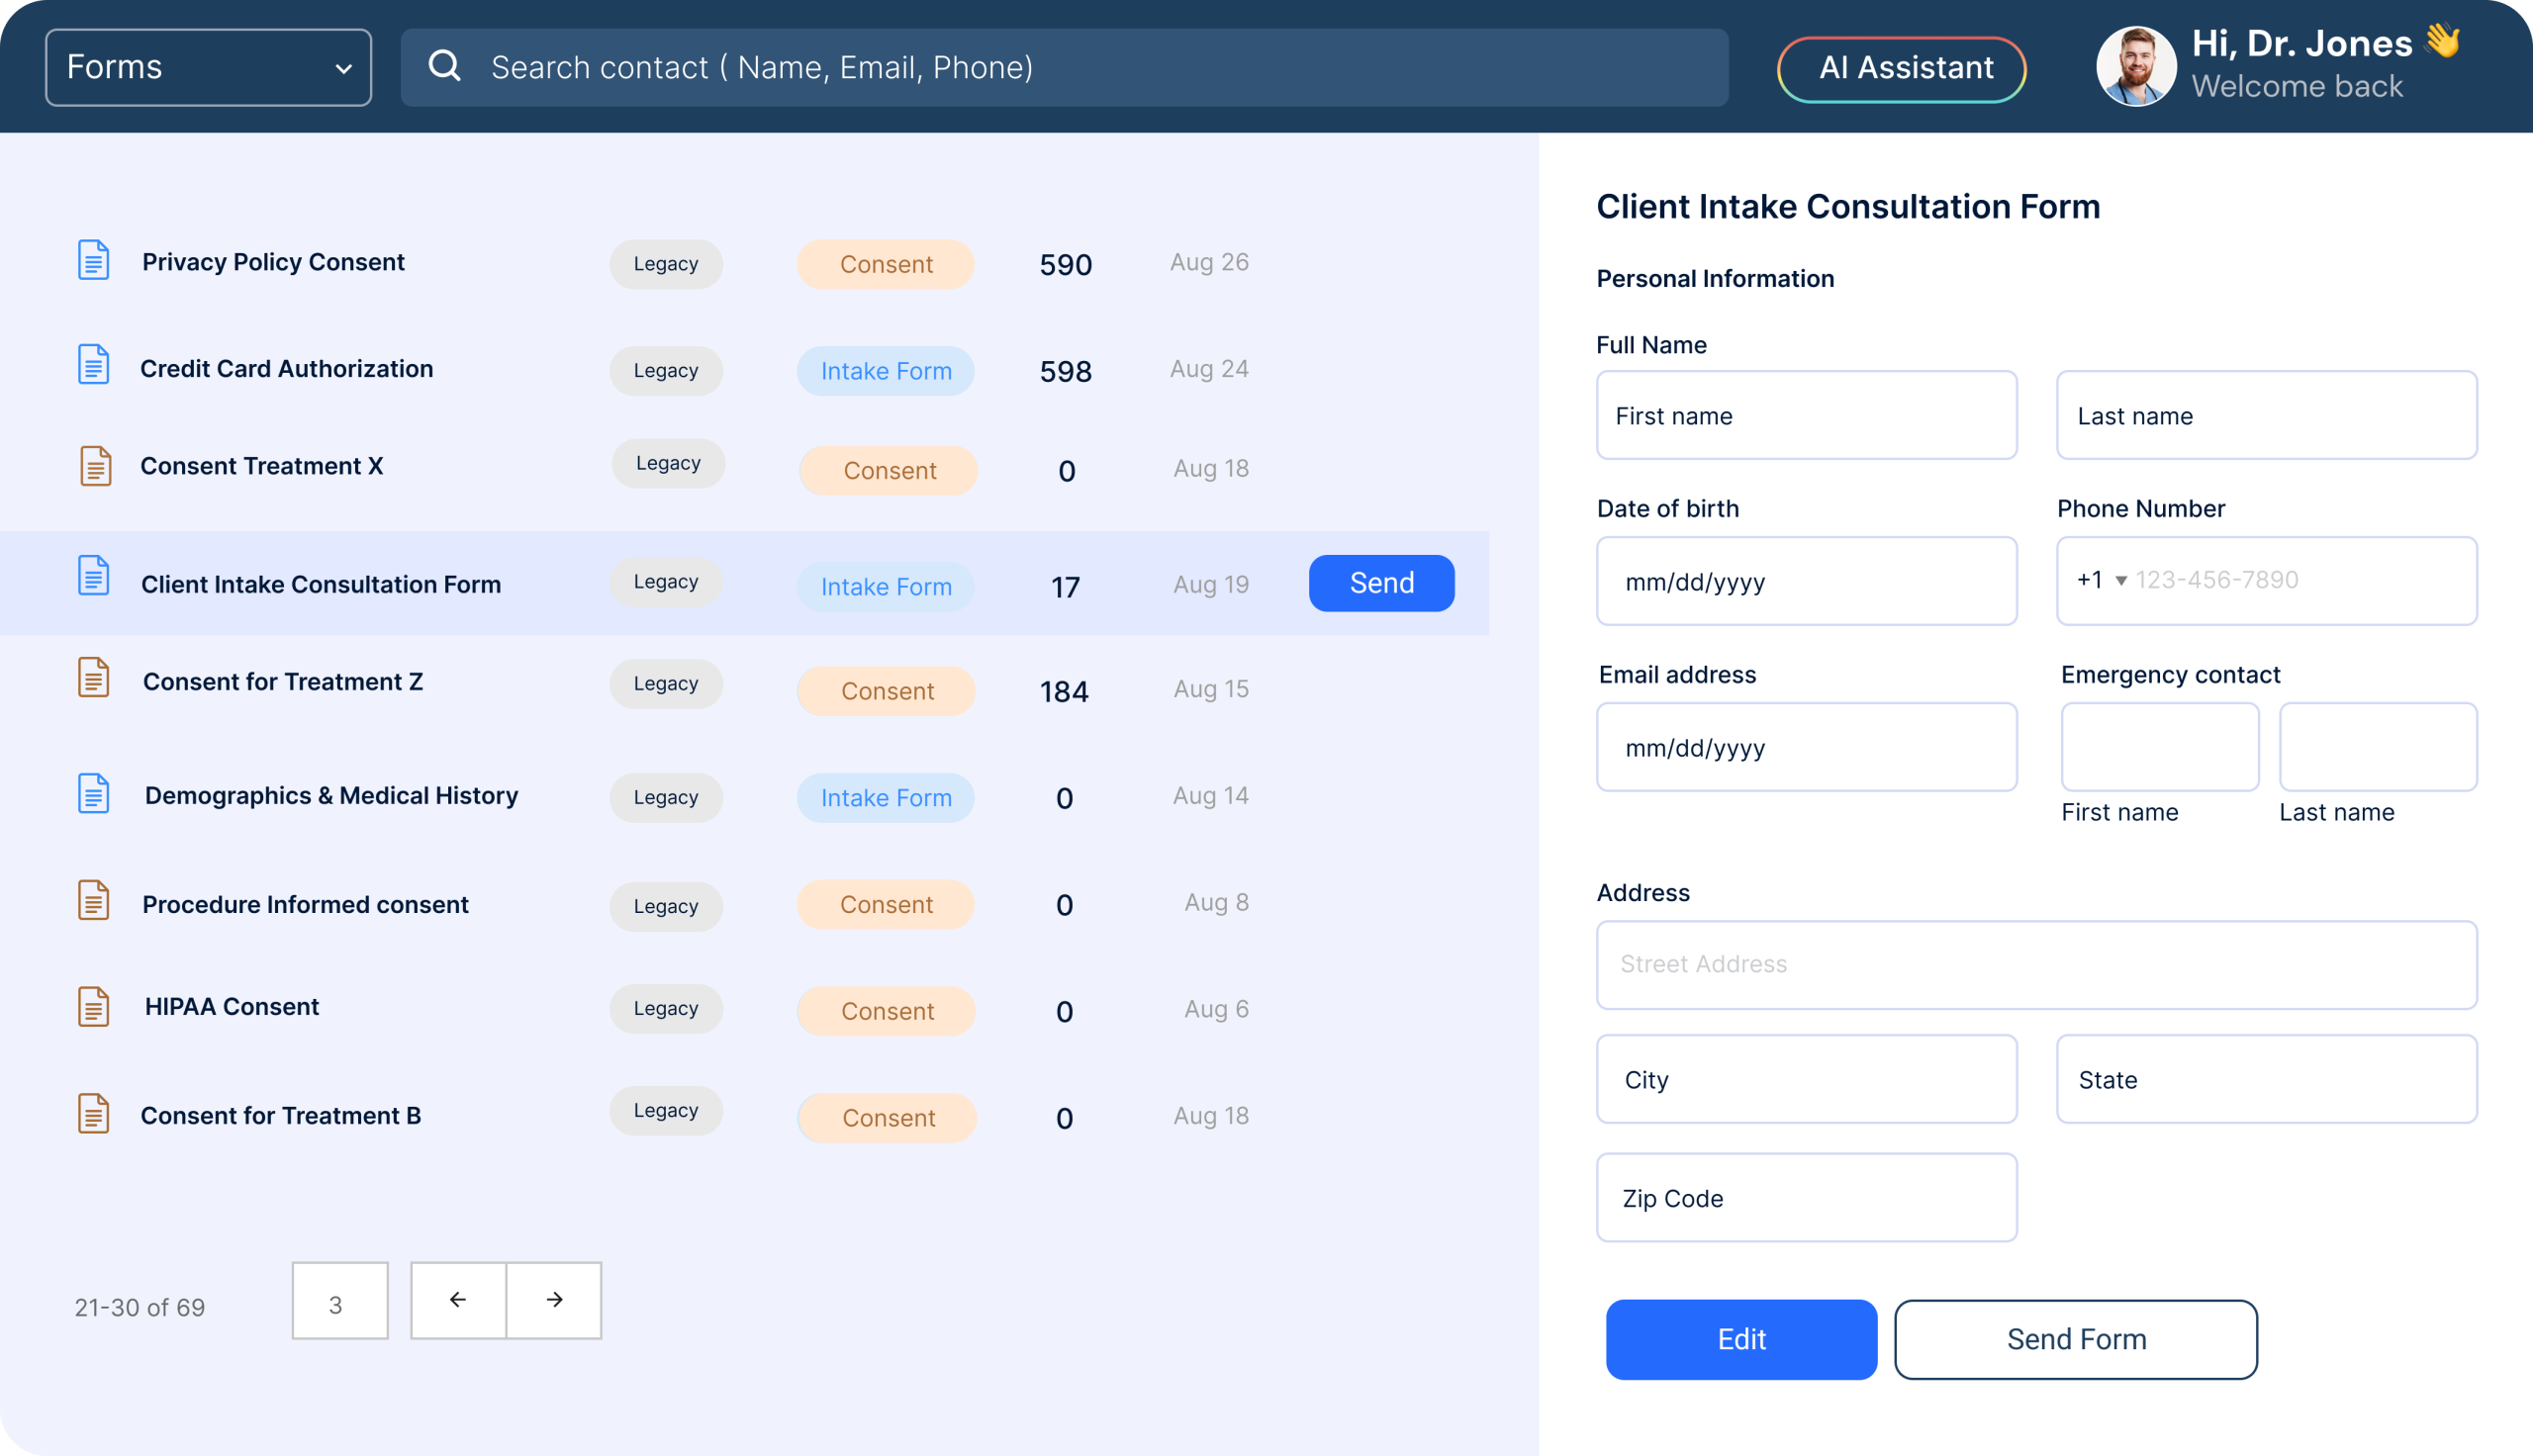Select the Procedure Informed consent row
The height and width of the screenshot is (1456, 2533).
coord(305,905)
